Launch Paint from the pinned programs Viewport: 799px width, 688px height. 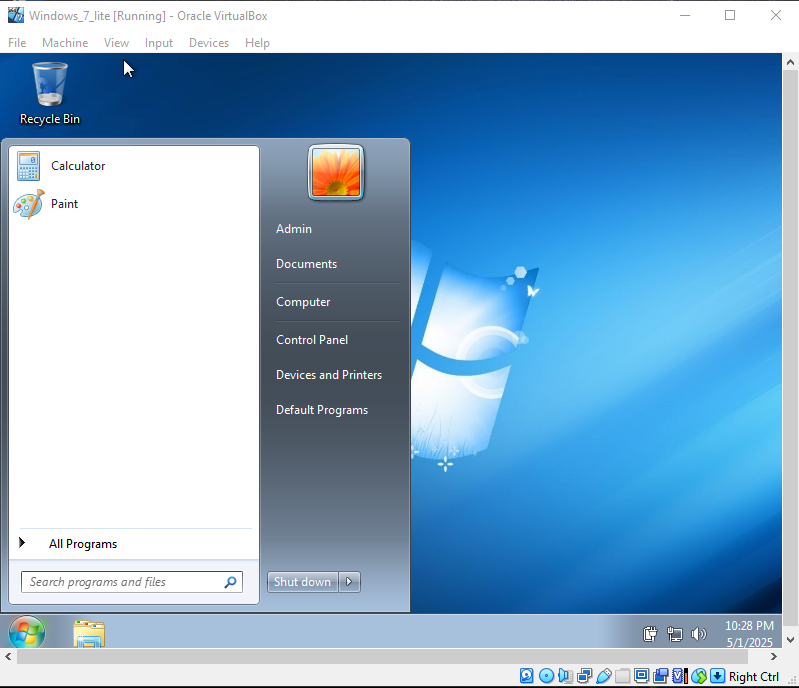(x=64, y=204)
